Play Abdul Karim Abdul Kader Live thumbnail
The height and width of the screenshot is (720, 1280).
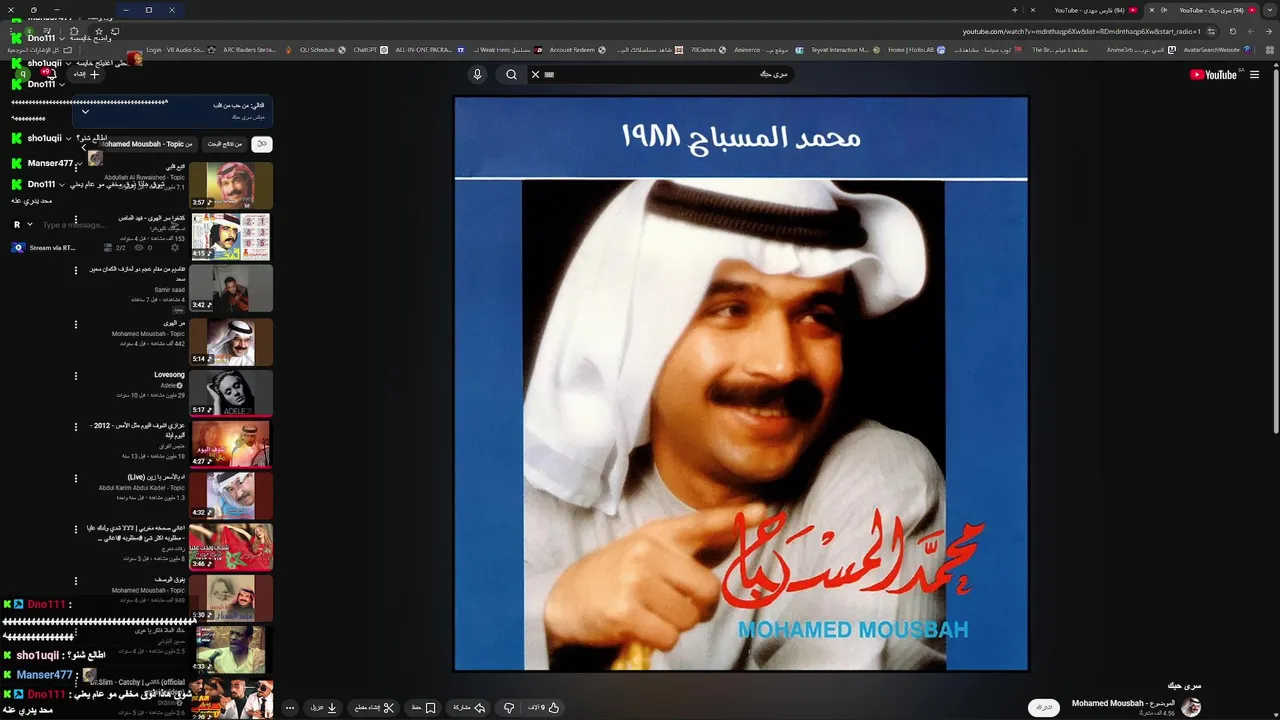[231, 494]
